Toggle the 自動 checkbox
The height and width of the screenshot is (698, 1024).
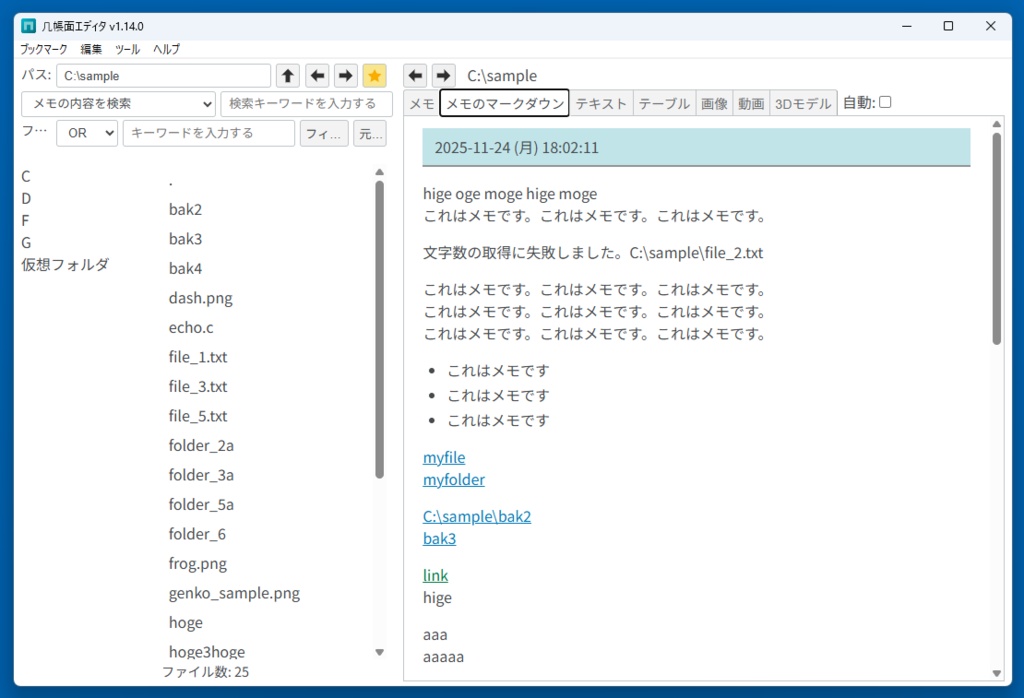[x=885, y=102]
